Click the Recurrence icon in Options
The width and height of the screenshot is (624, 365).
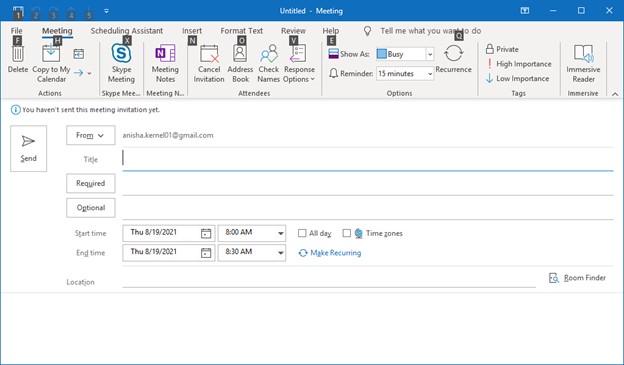[x=453, y=53]
